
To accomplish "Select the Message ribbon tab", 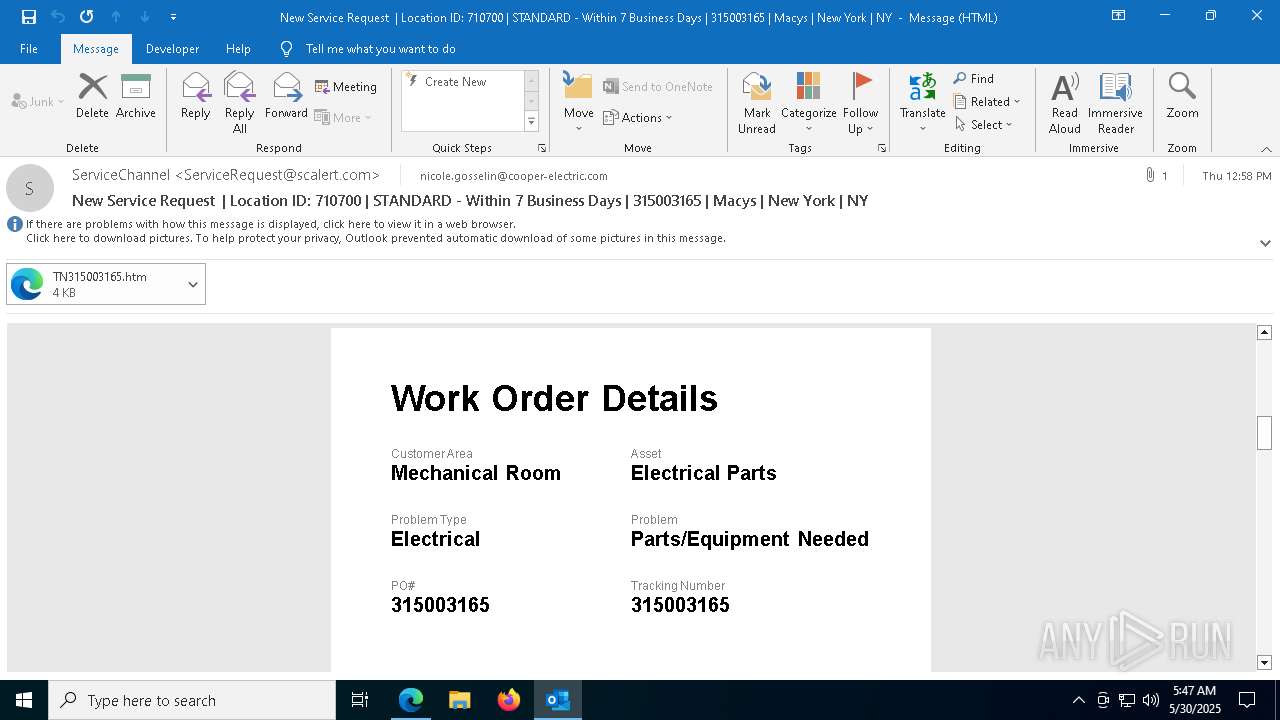I will point(96,49).
